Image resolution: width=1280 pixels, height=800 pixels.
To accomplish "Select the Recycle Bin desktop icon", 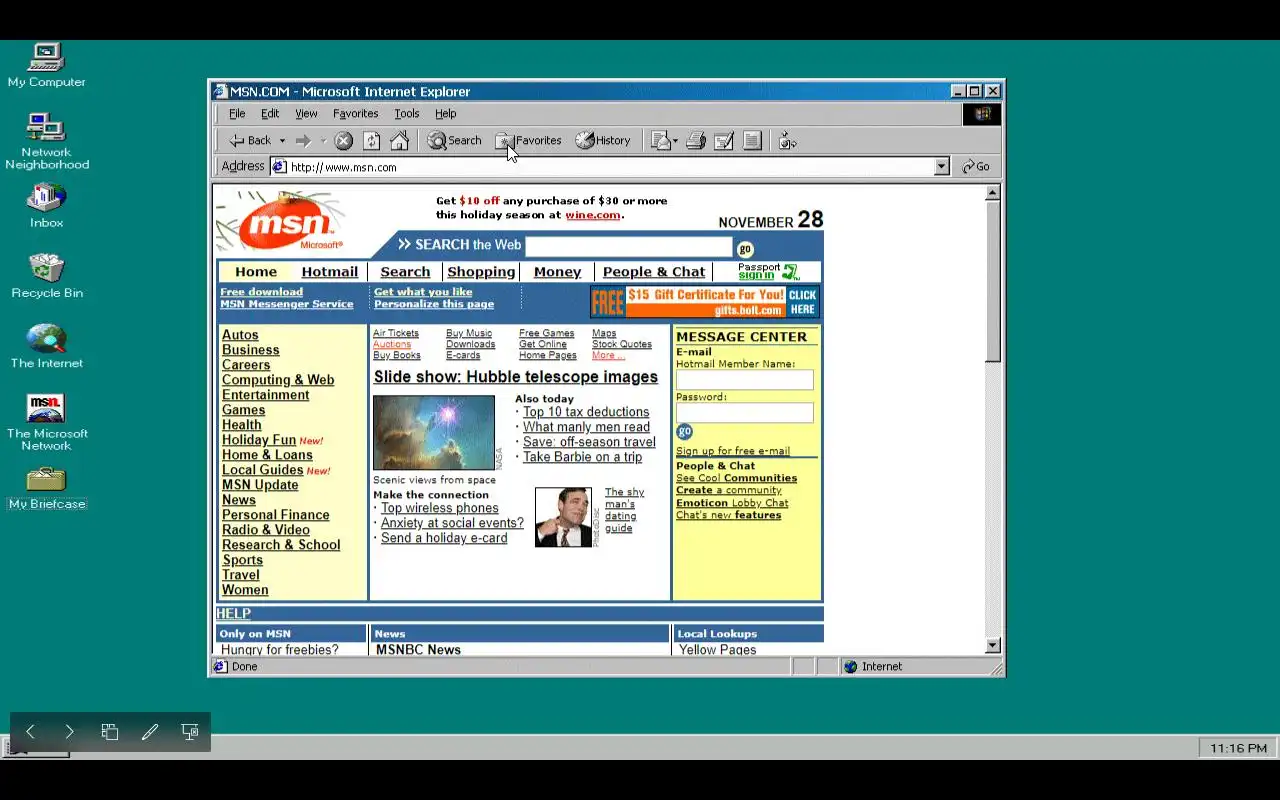I will (46, 276).
